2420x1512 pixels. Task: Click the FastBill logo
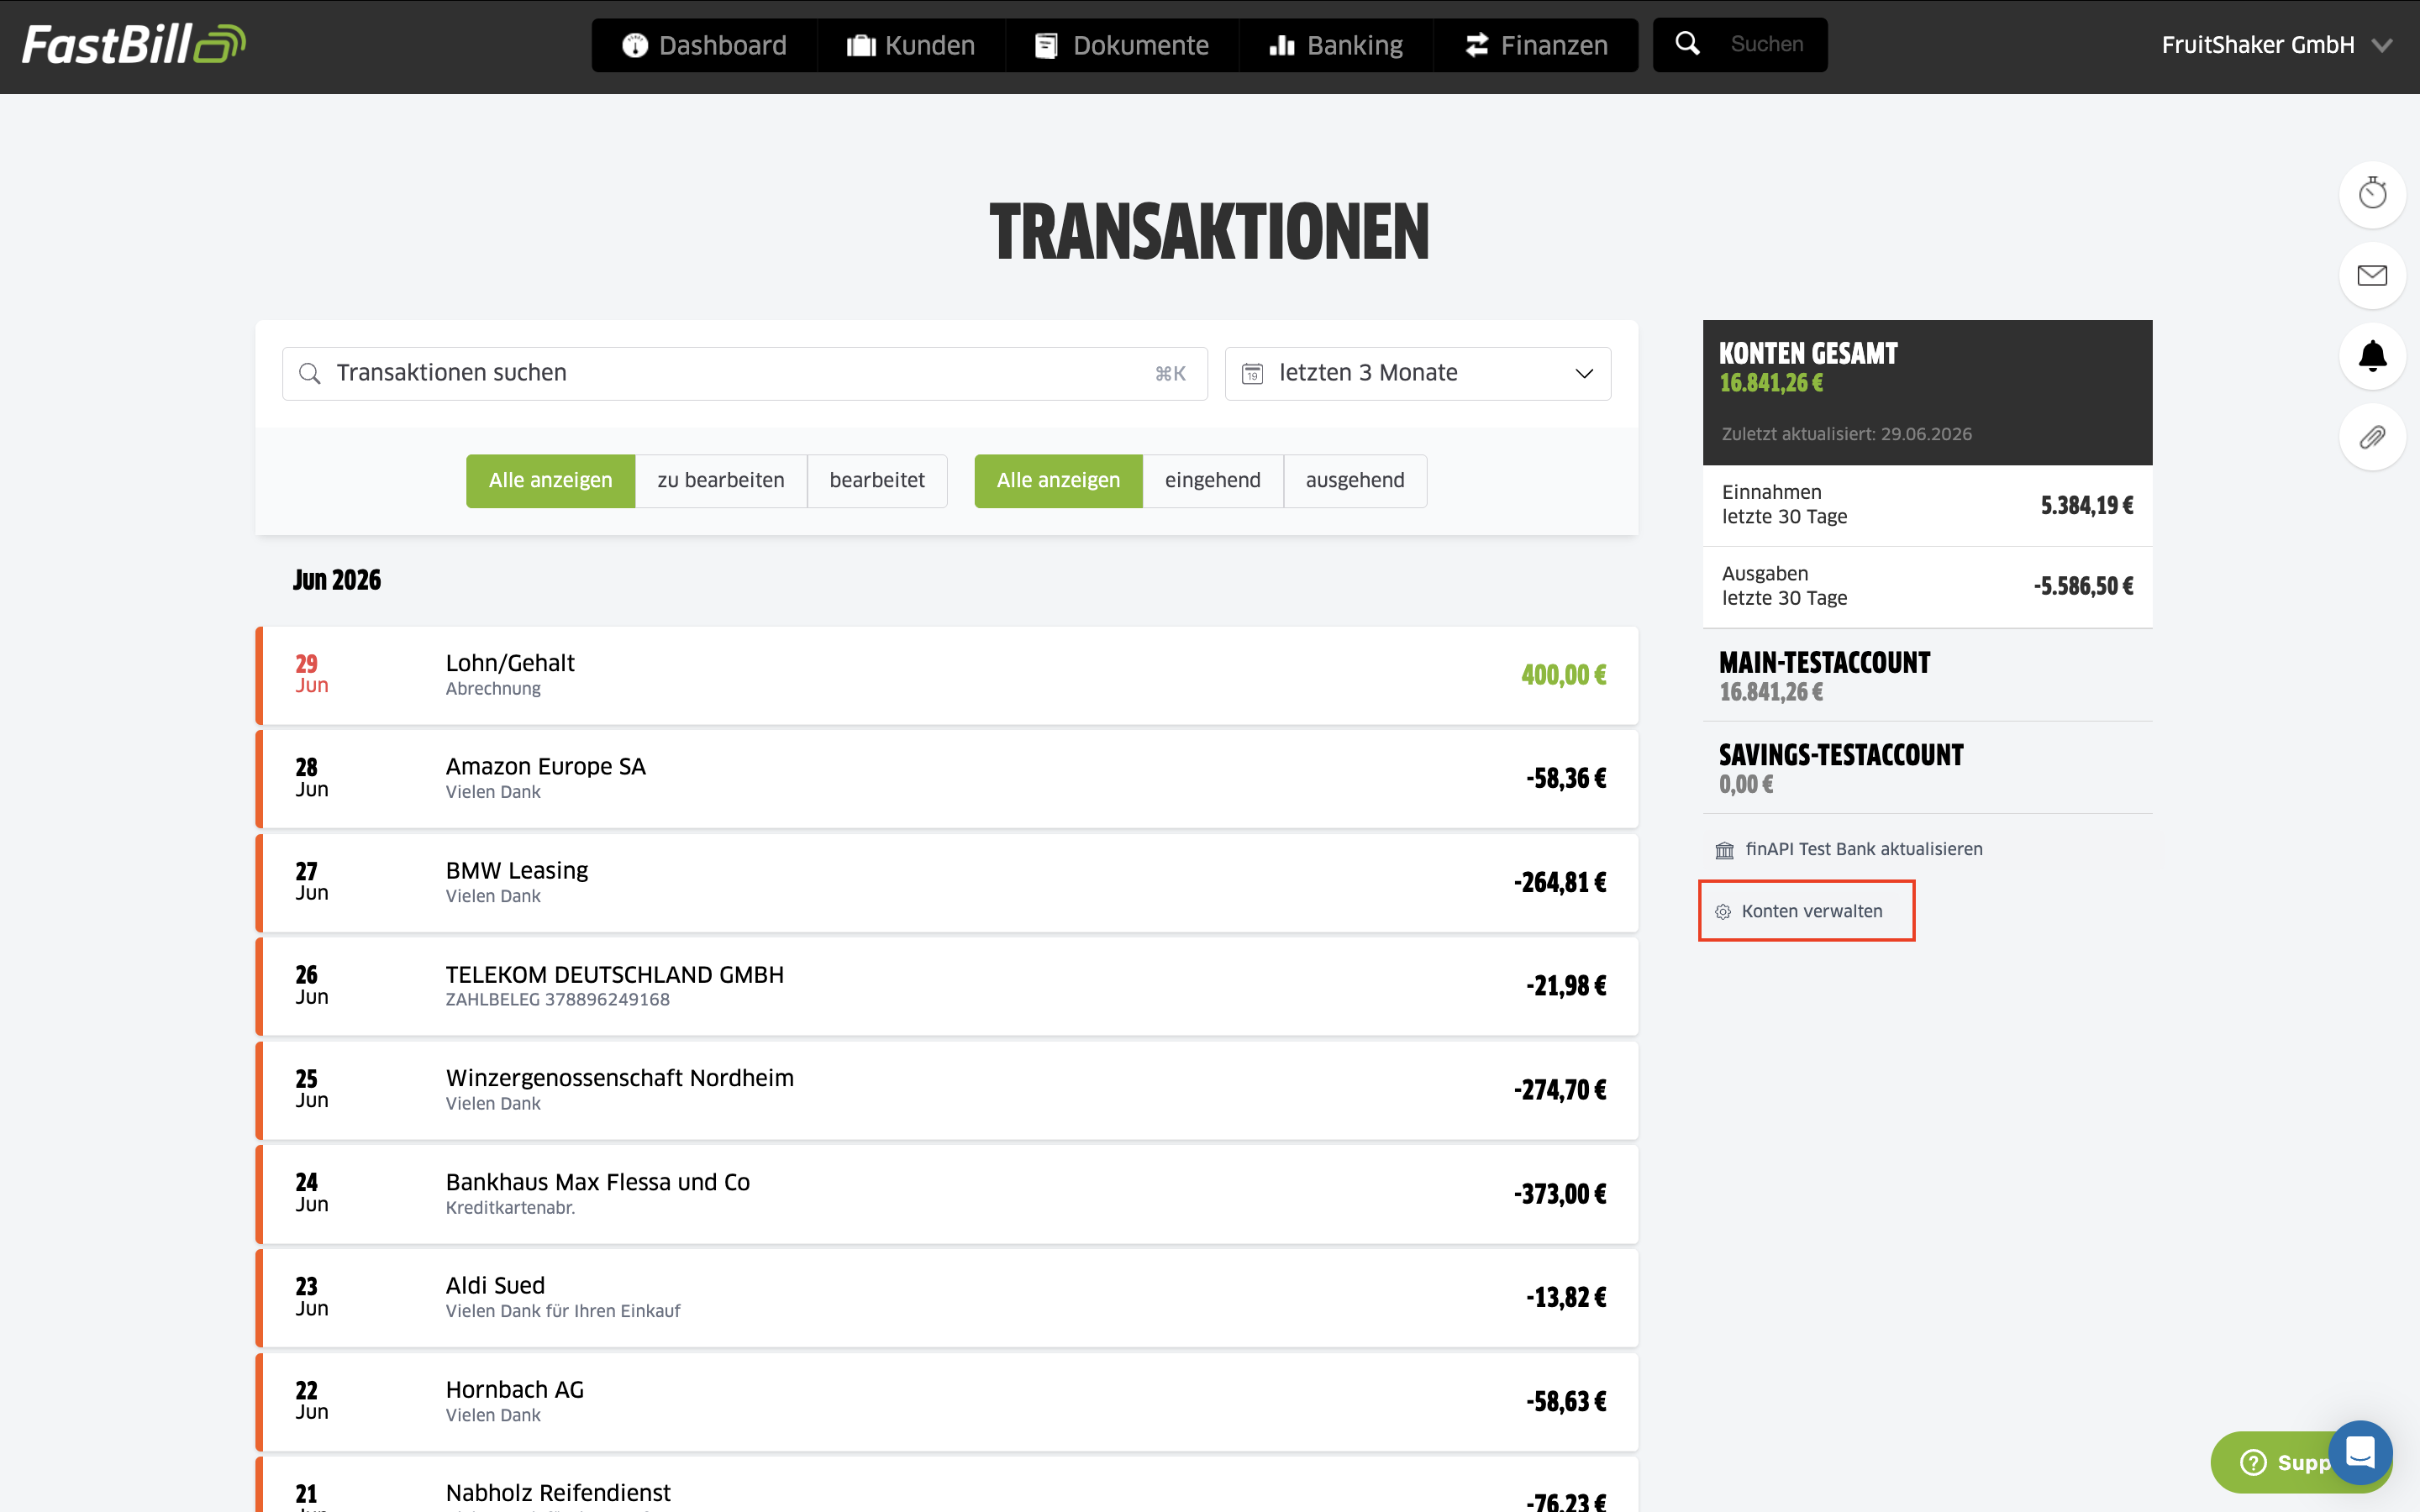click(x=134, y=45)
